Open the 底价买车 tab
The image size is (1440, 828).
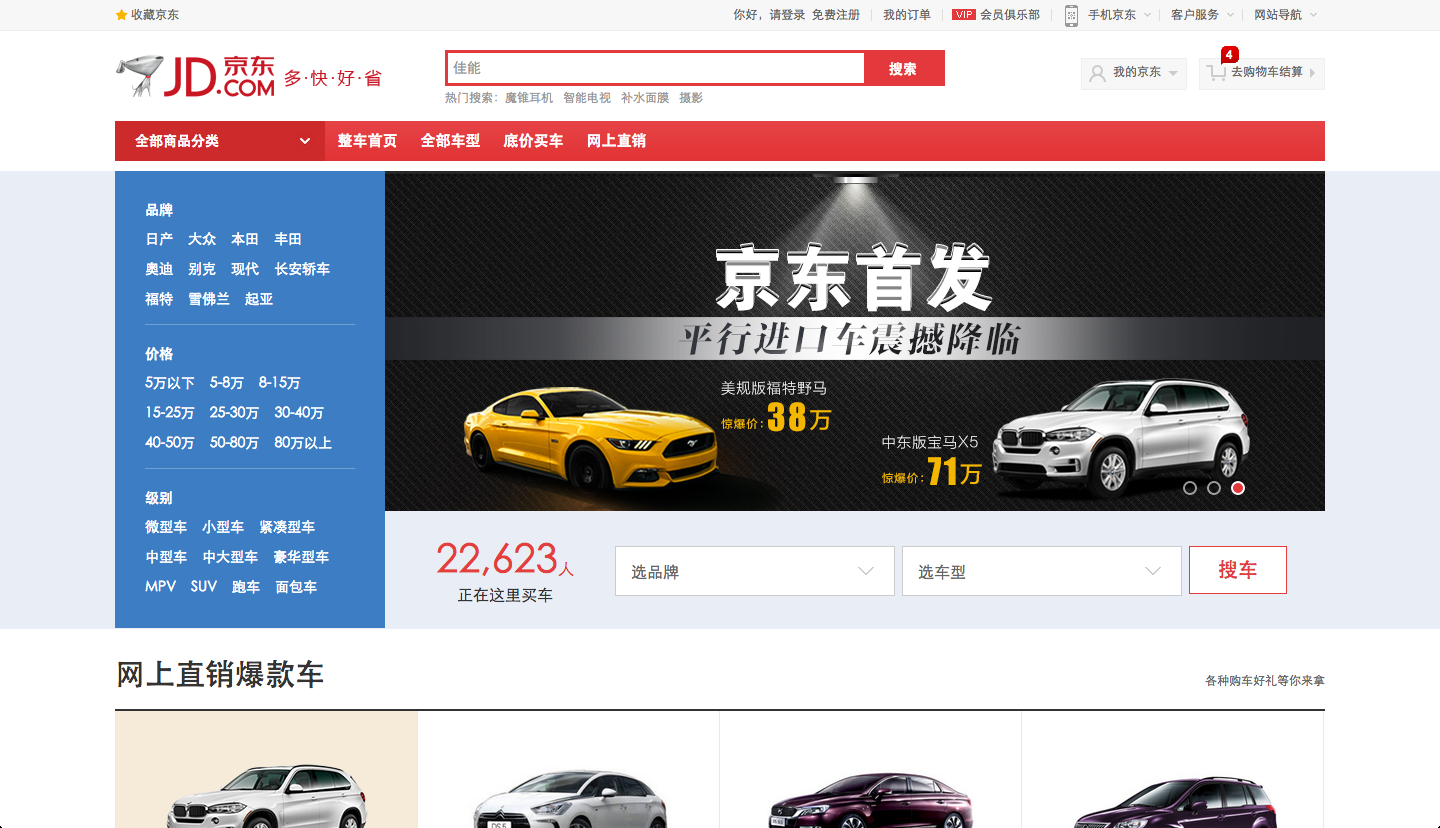tap(533, 141)
